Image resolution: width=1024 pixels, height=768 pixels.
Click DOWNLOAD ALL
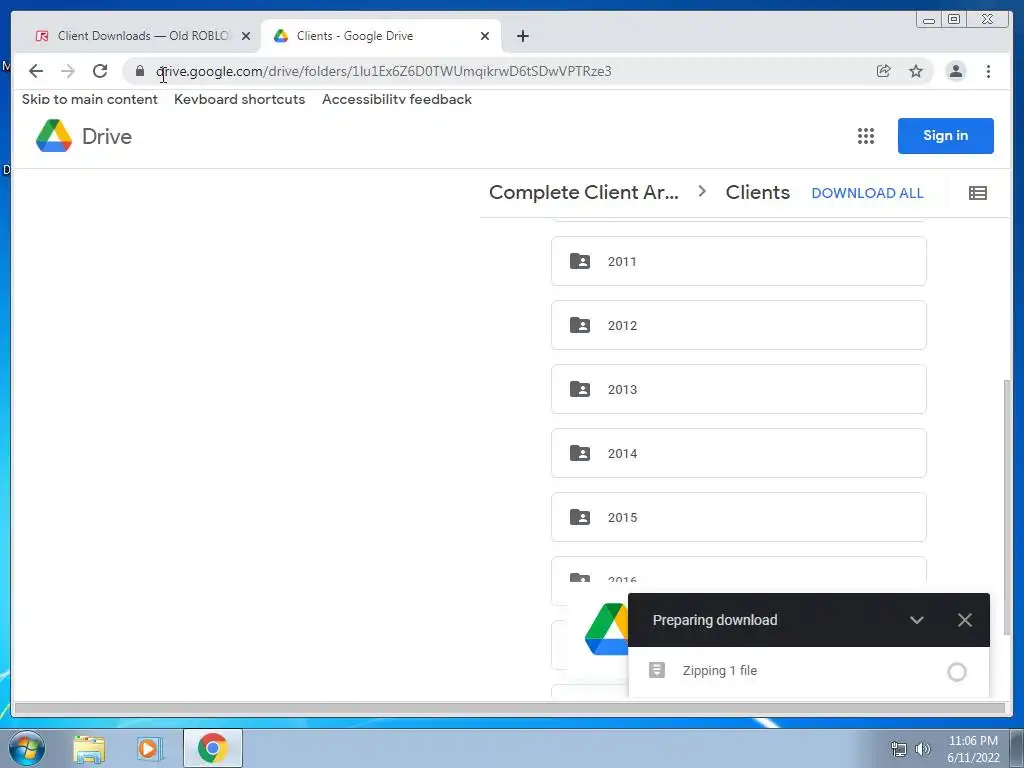[867, 193]
